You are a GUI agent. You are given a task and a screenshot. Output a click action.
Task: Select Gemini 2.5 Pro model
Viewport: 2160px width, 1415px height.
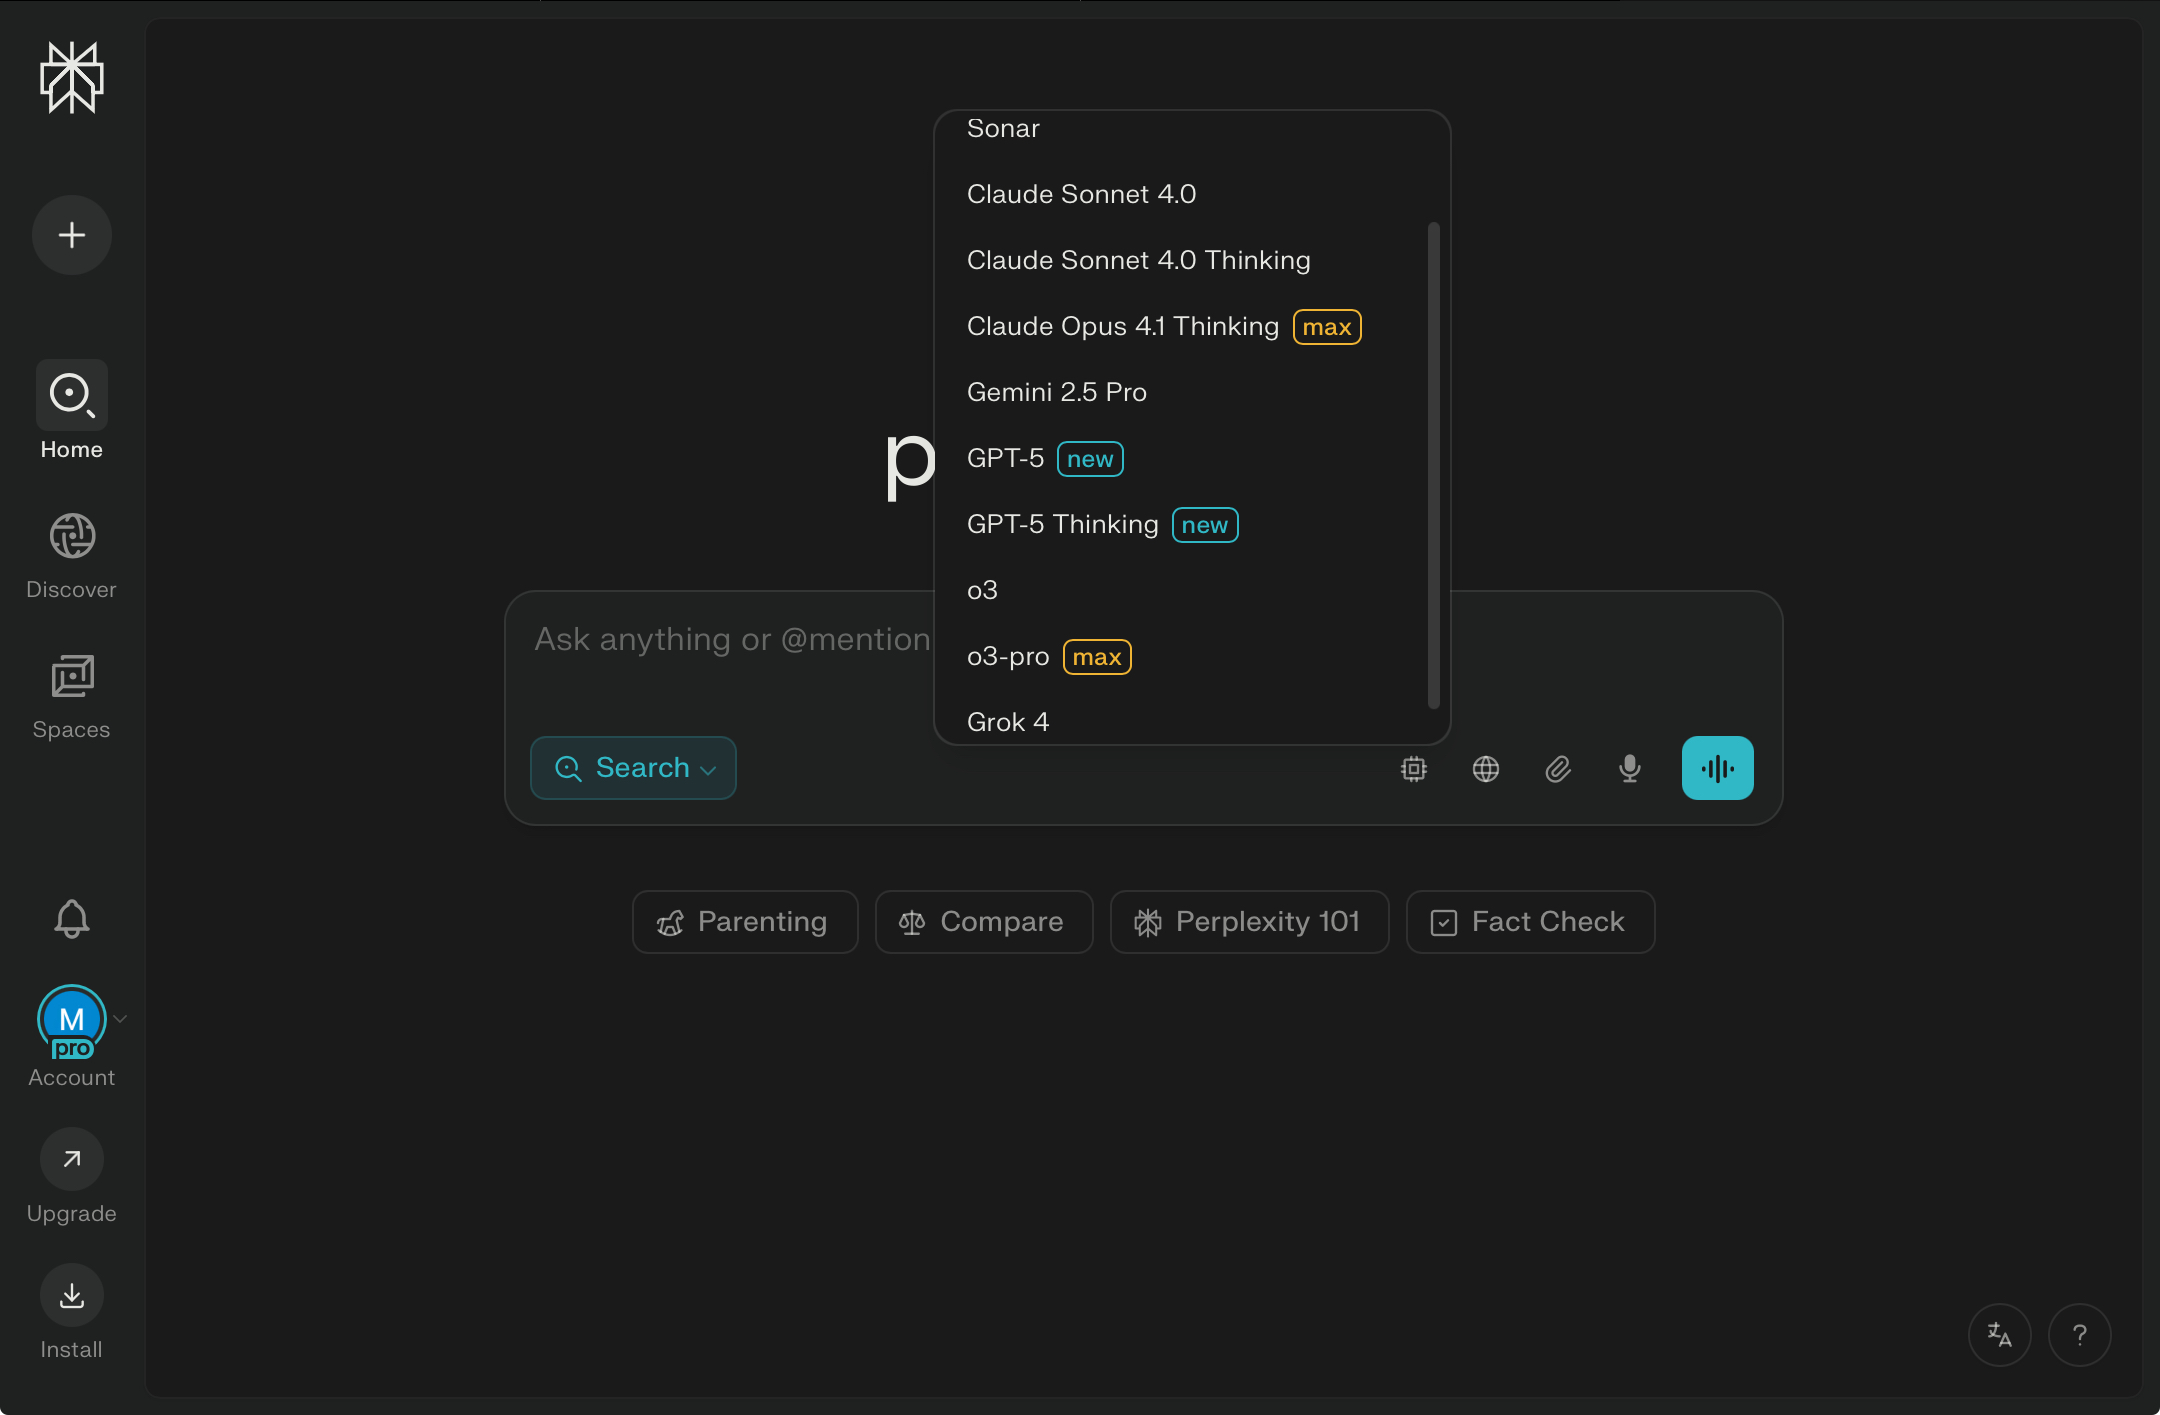(x=1192, y=392)
